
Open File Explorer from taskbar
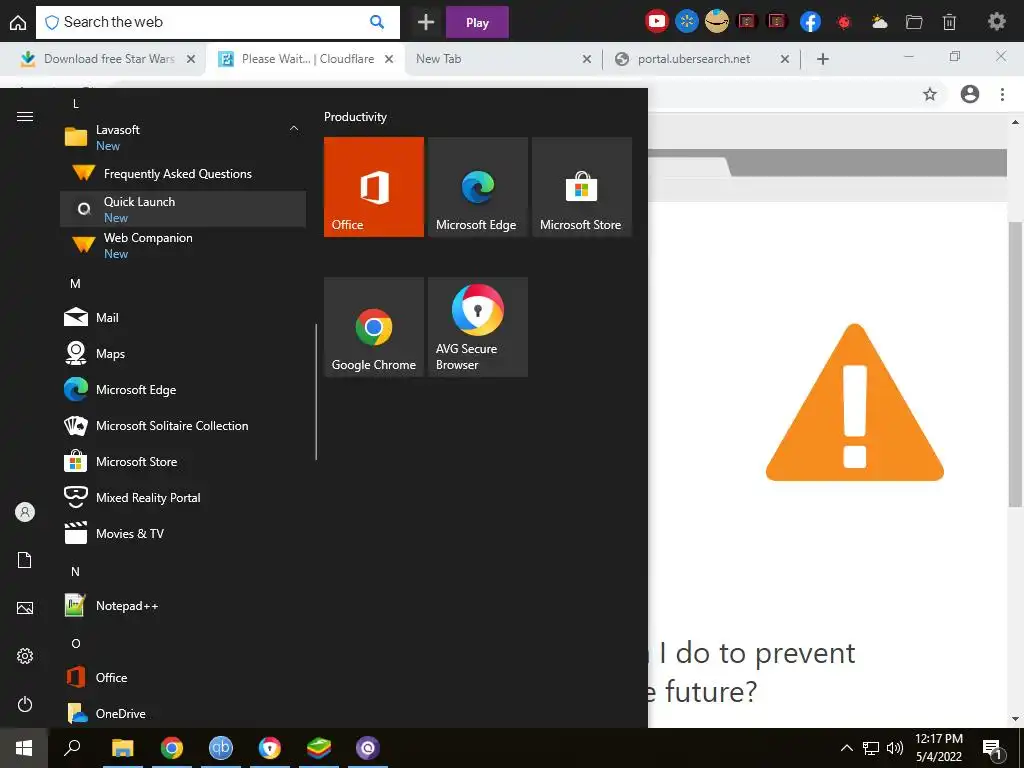[122, 748]
